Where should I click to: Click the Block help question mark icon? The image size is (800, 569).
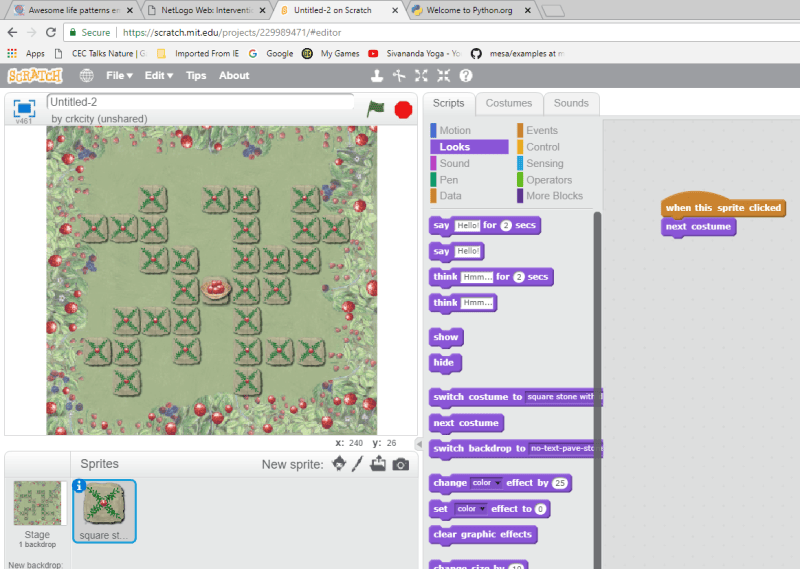click(466, 76)
